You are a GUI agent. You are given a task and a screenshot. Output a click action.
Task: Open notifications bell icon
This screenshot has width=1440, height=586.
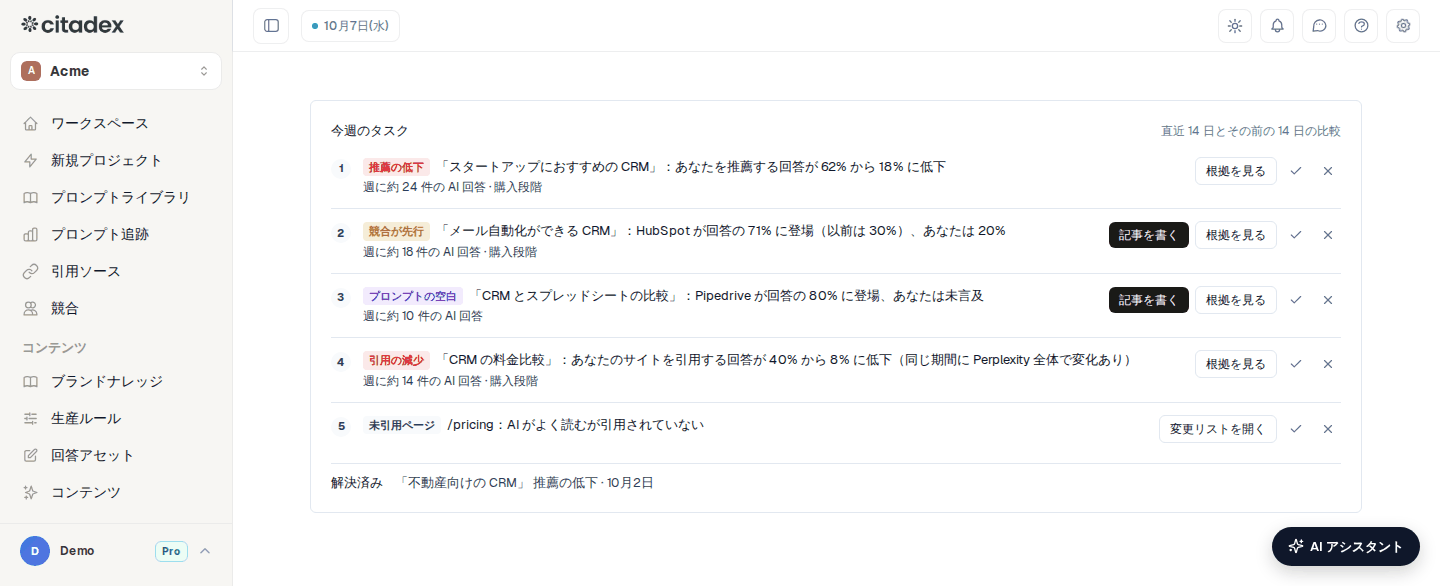pyautogui.click(x=1277, y=26)
